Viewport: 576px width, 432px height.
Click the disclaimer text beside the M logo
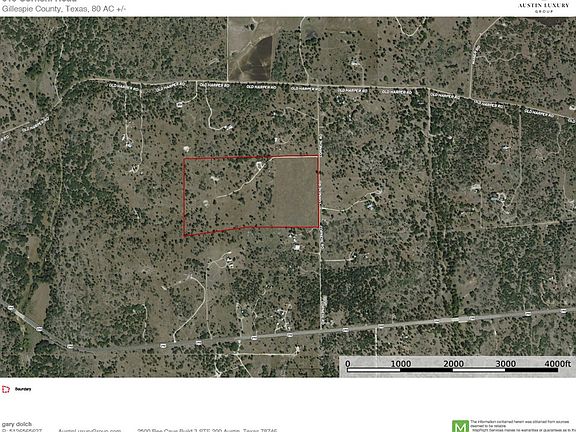523,426
